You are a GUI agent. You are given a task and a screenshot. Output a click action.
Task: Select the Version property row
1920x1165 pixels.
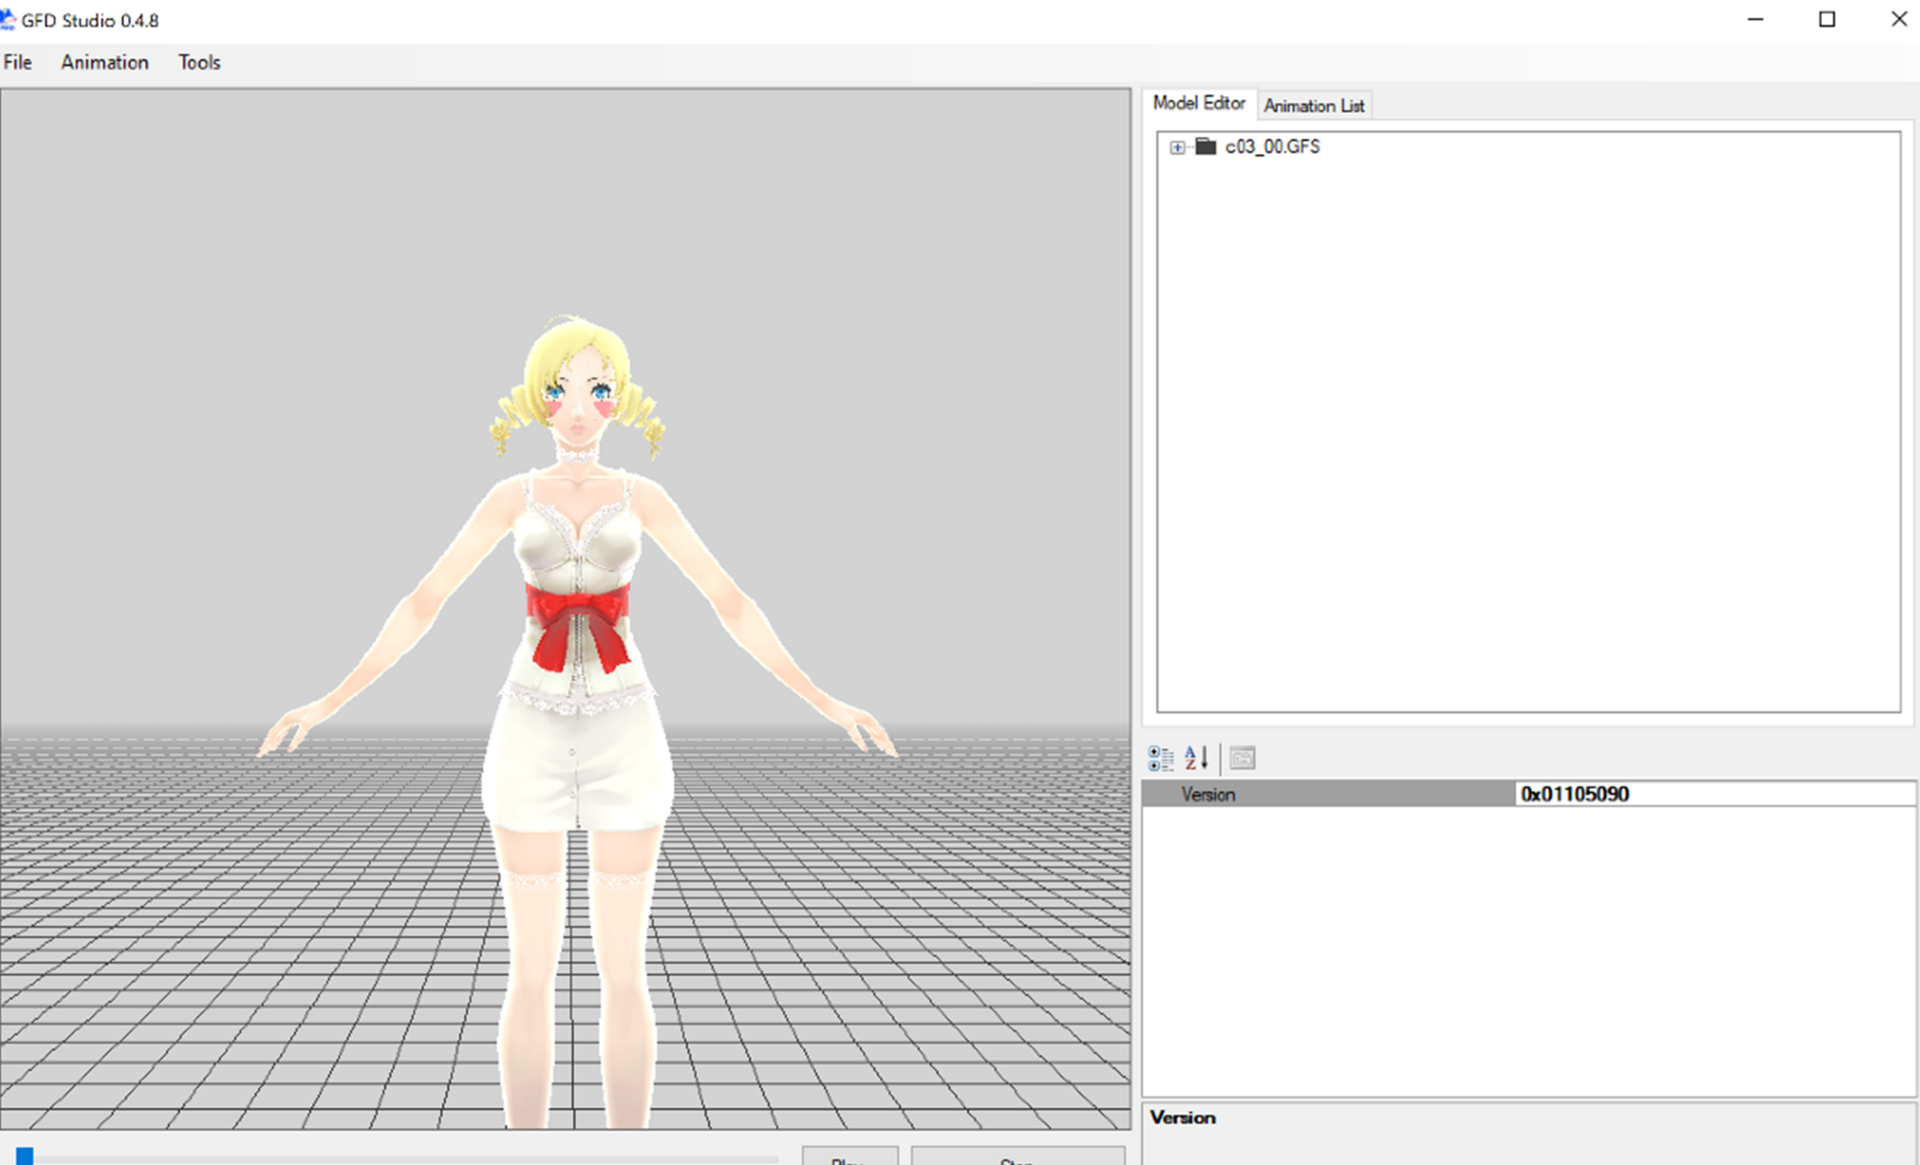[x=1529, y=794]
